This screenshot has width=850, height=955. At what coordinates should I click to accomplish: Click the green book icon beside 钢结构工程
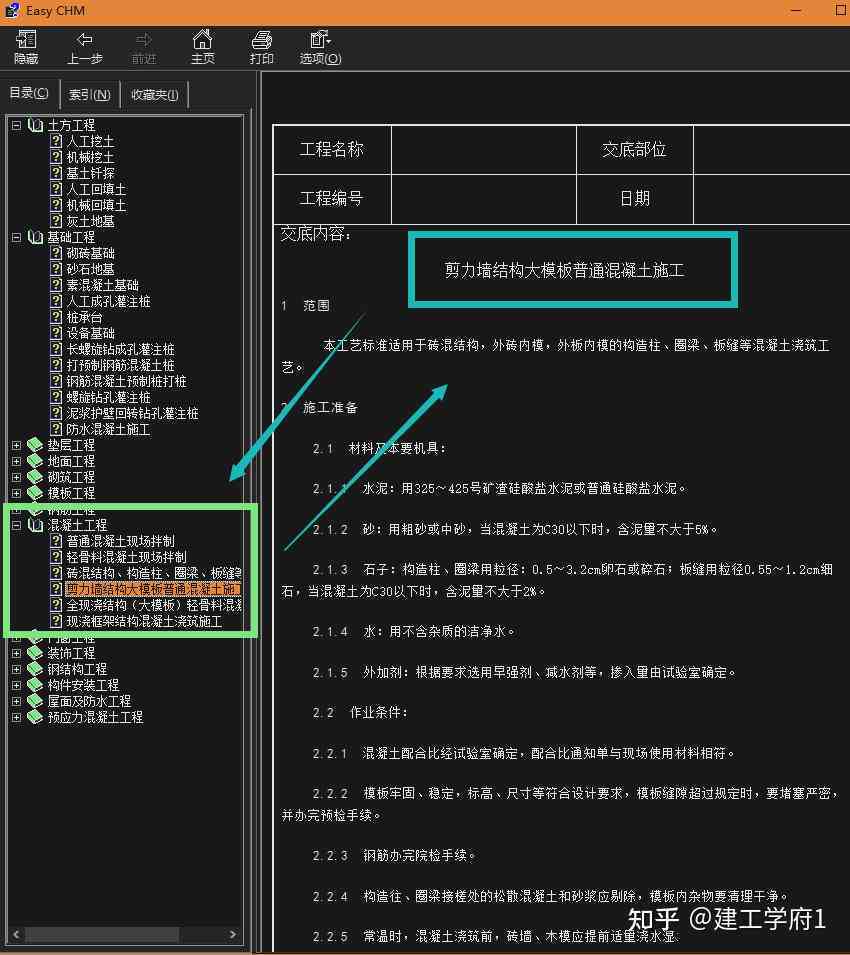pos(35,669)
